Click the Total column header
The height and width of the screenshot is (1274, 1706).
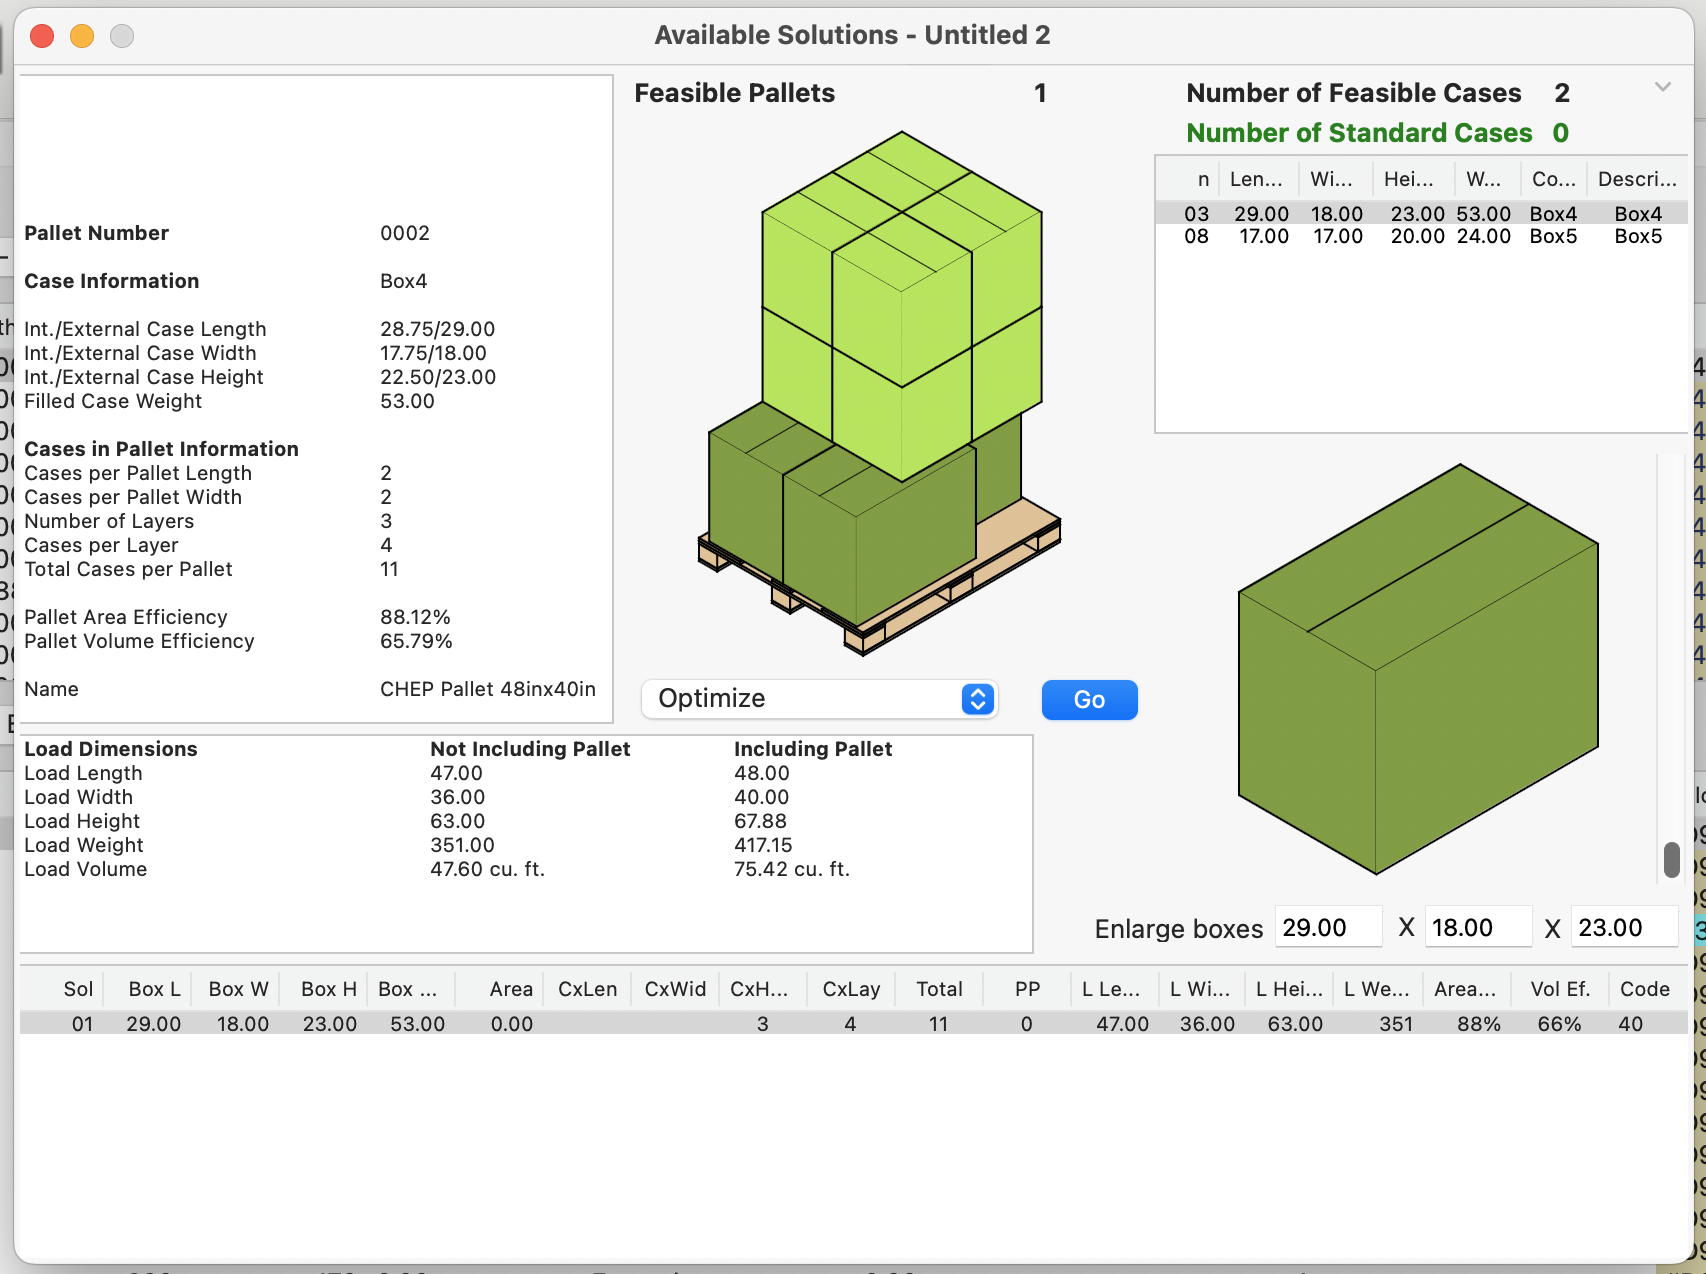(x=939, y=989)
